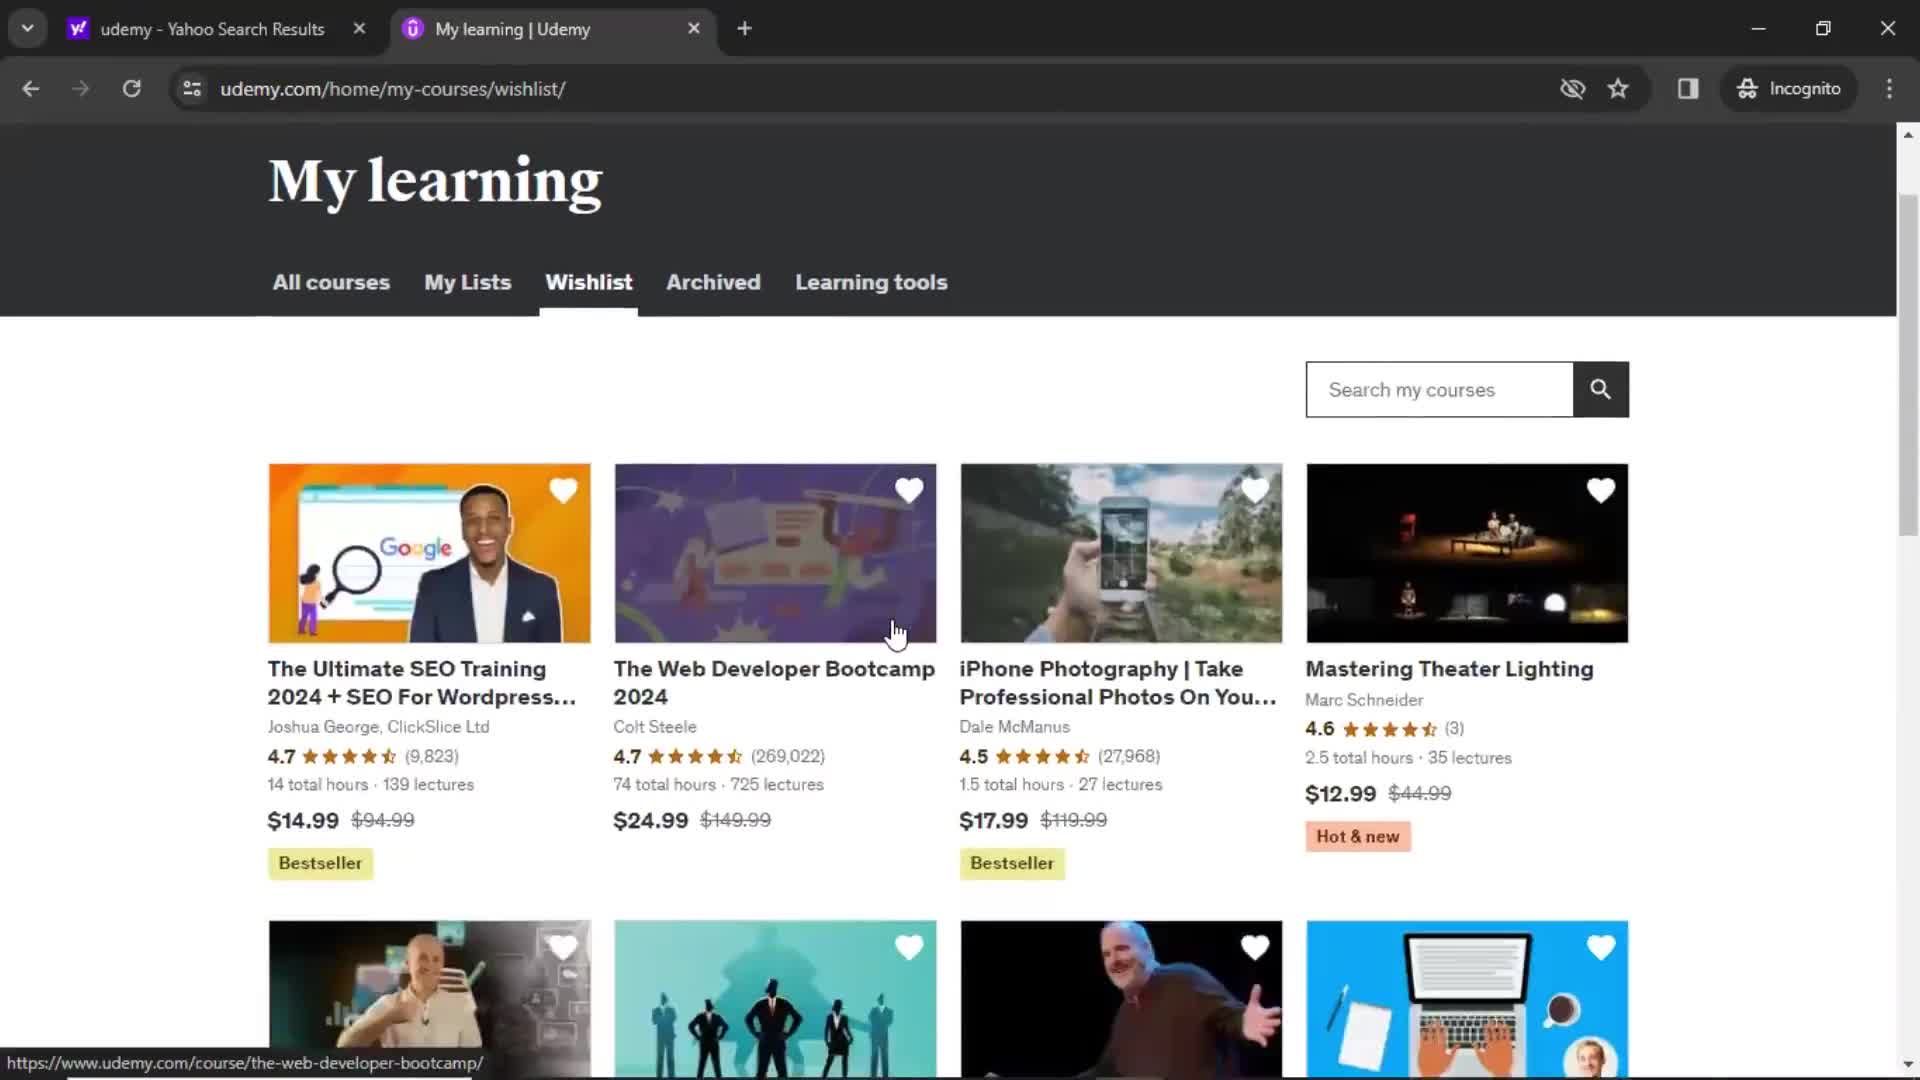
Task: Open Mastering Theater Lighting course title
Action: point(1449,669)
